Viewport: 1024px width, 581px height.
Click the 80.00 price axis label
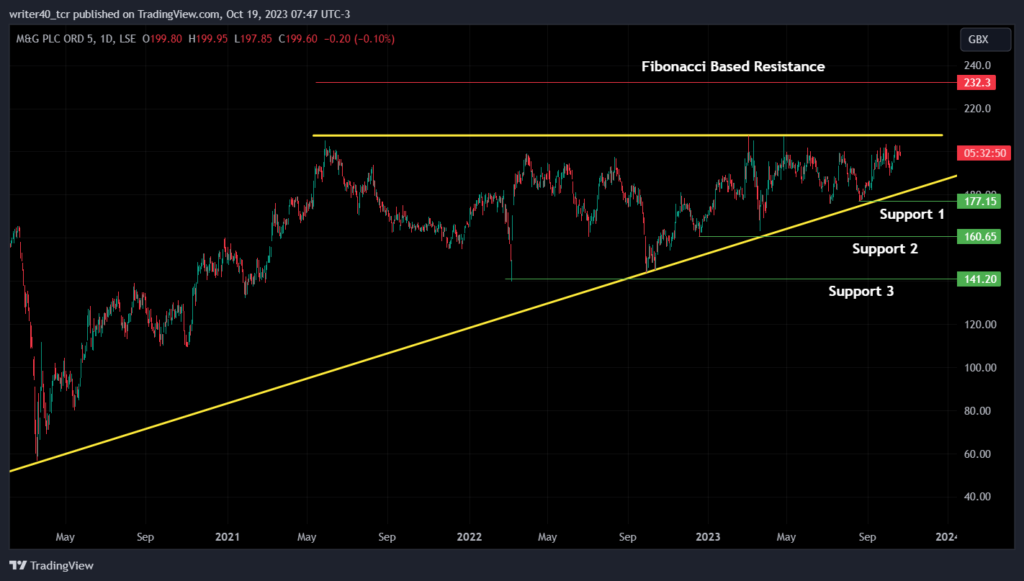click(978, 411)
